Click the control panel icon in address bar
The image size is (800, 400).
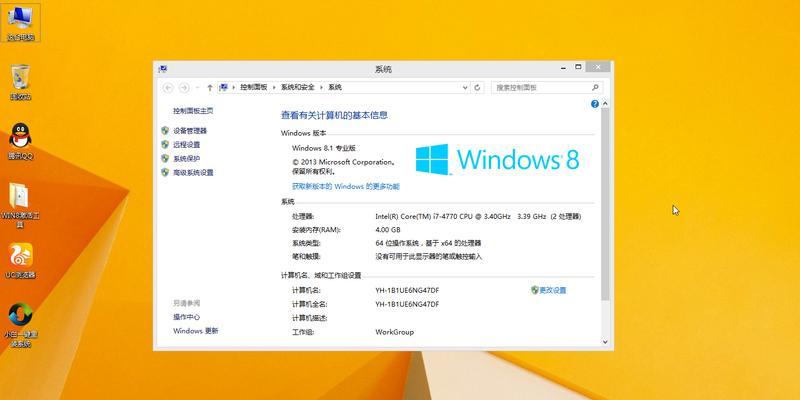pos(223,88)
